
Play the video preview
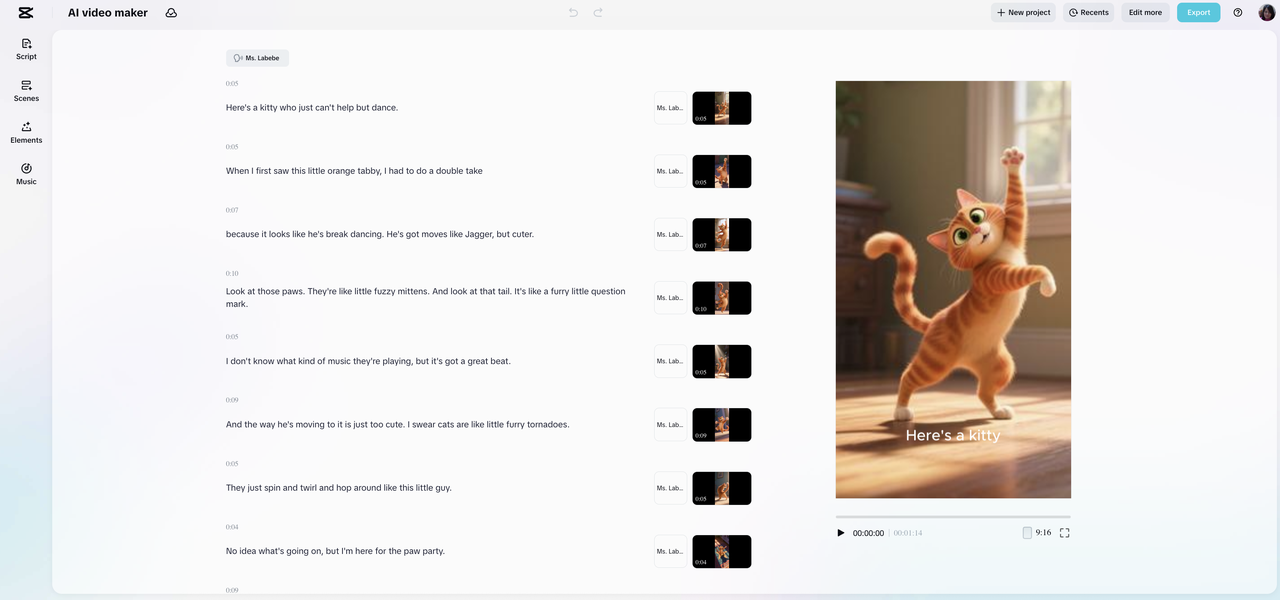coord(840,533)
